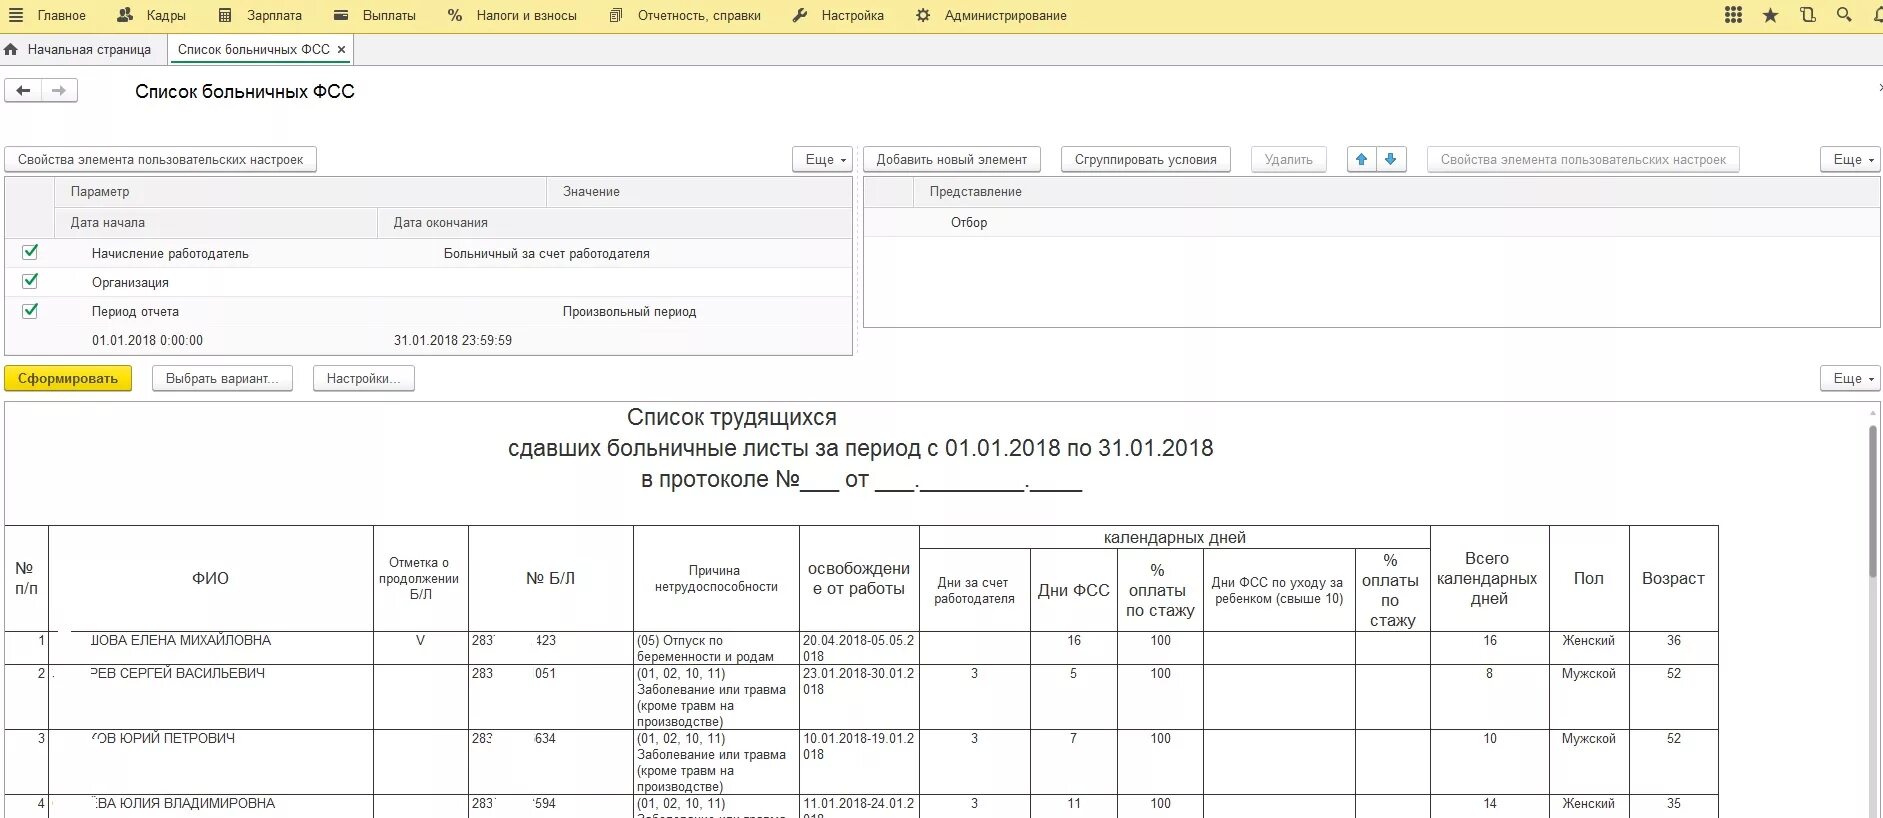Open the Выплаты section

375,15
